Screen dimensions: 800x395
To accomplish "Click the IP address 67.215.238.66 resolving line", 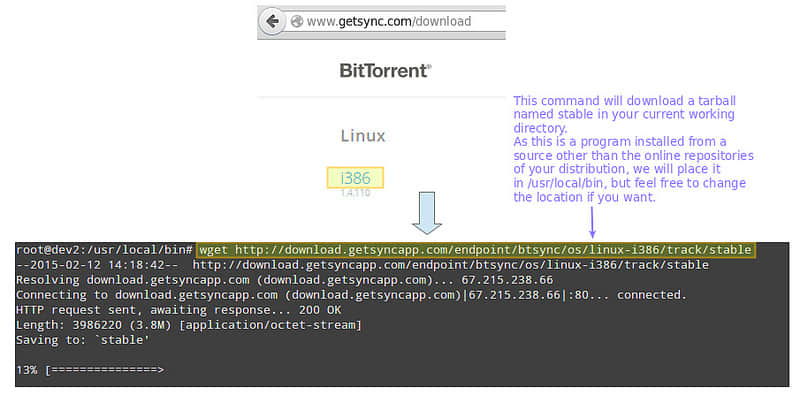I will point(284,280).
